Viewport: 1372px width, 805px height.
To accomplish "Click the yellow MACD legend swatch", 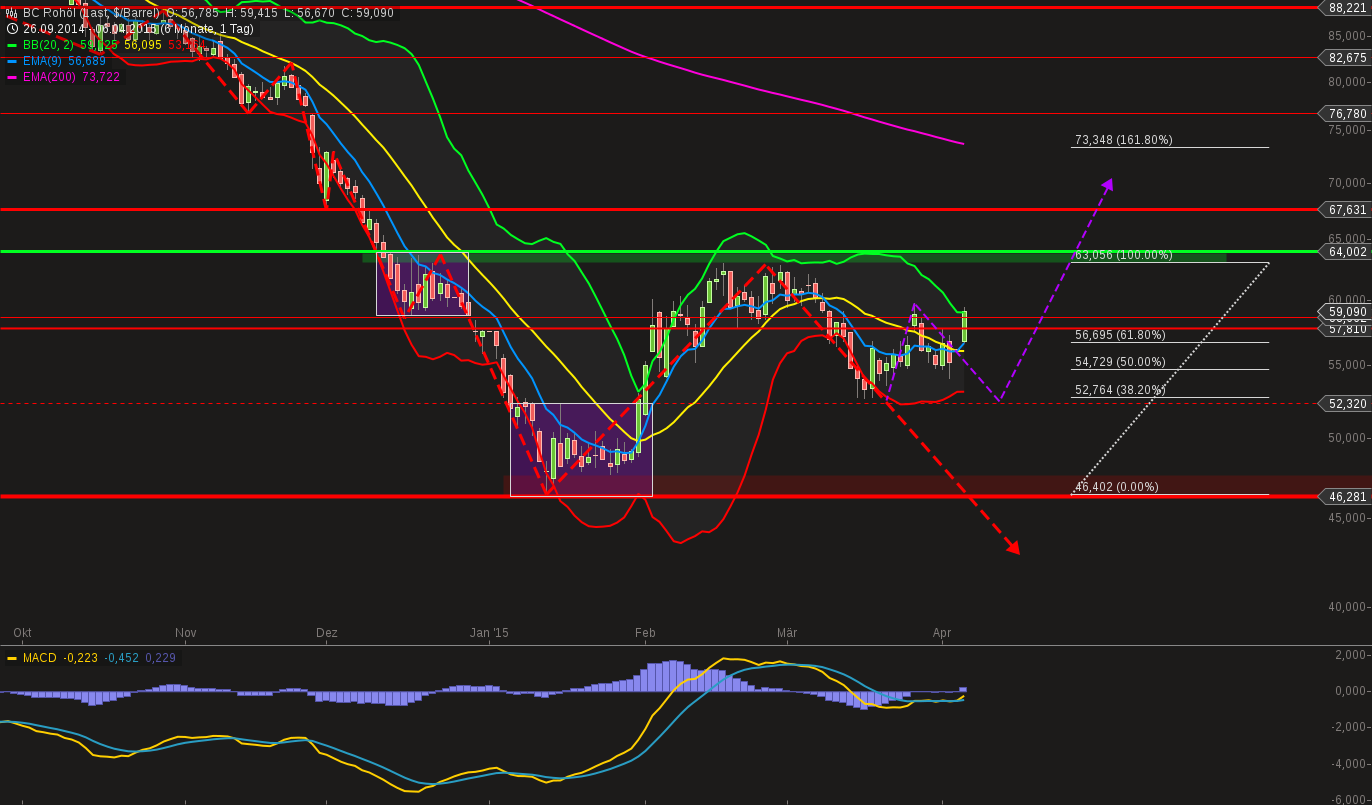I will coord(12,658).
